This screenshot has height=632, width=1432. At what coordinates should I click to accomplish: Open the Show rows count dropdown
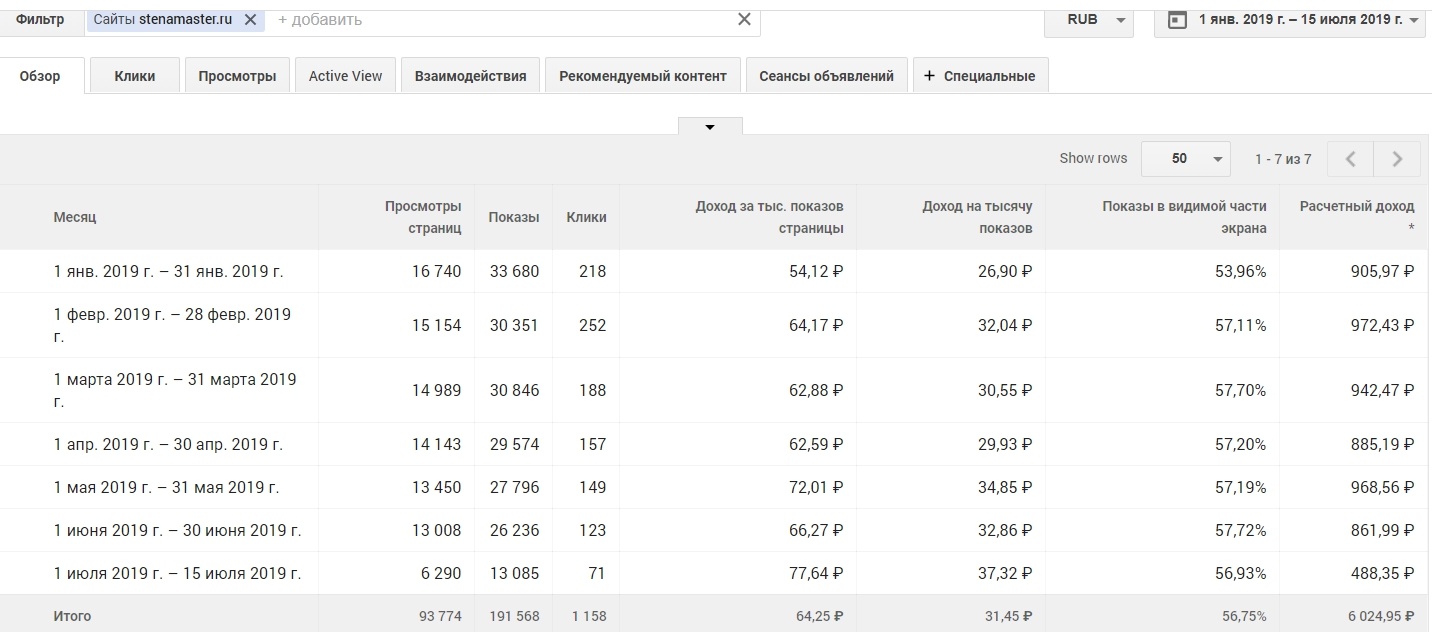coord(1186,159)
